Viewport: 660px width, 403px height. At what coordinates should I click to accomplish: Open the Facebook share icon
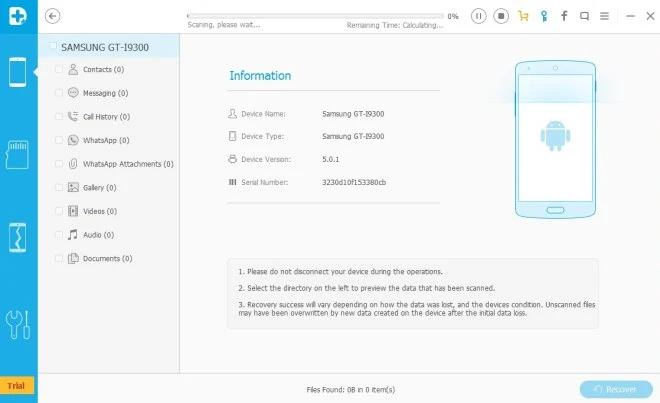pyautogui.click(x=564, y=16)
